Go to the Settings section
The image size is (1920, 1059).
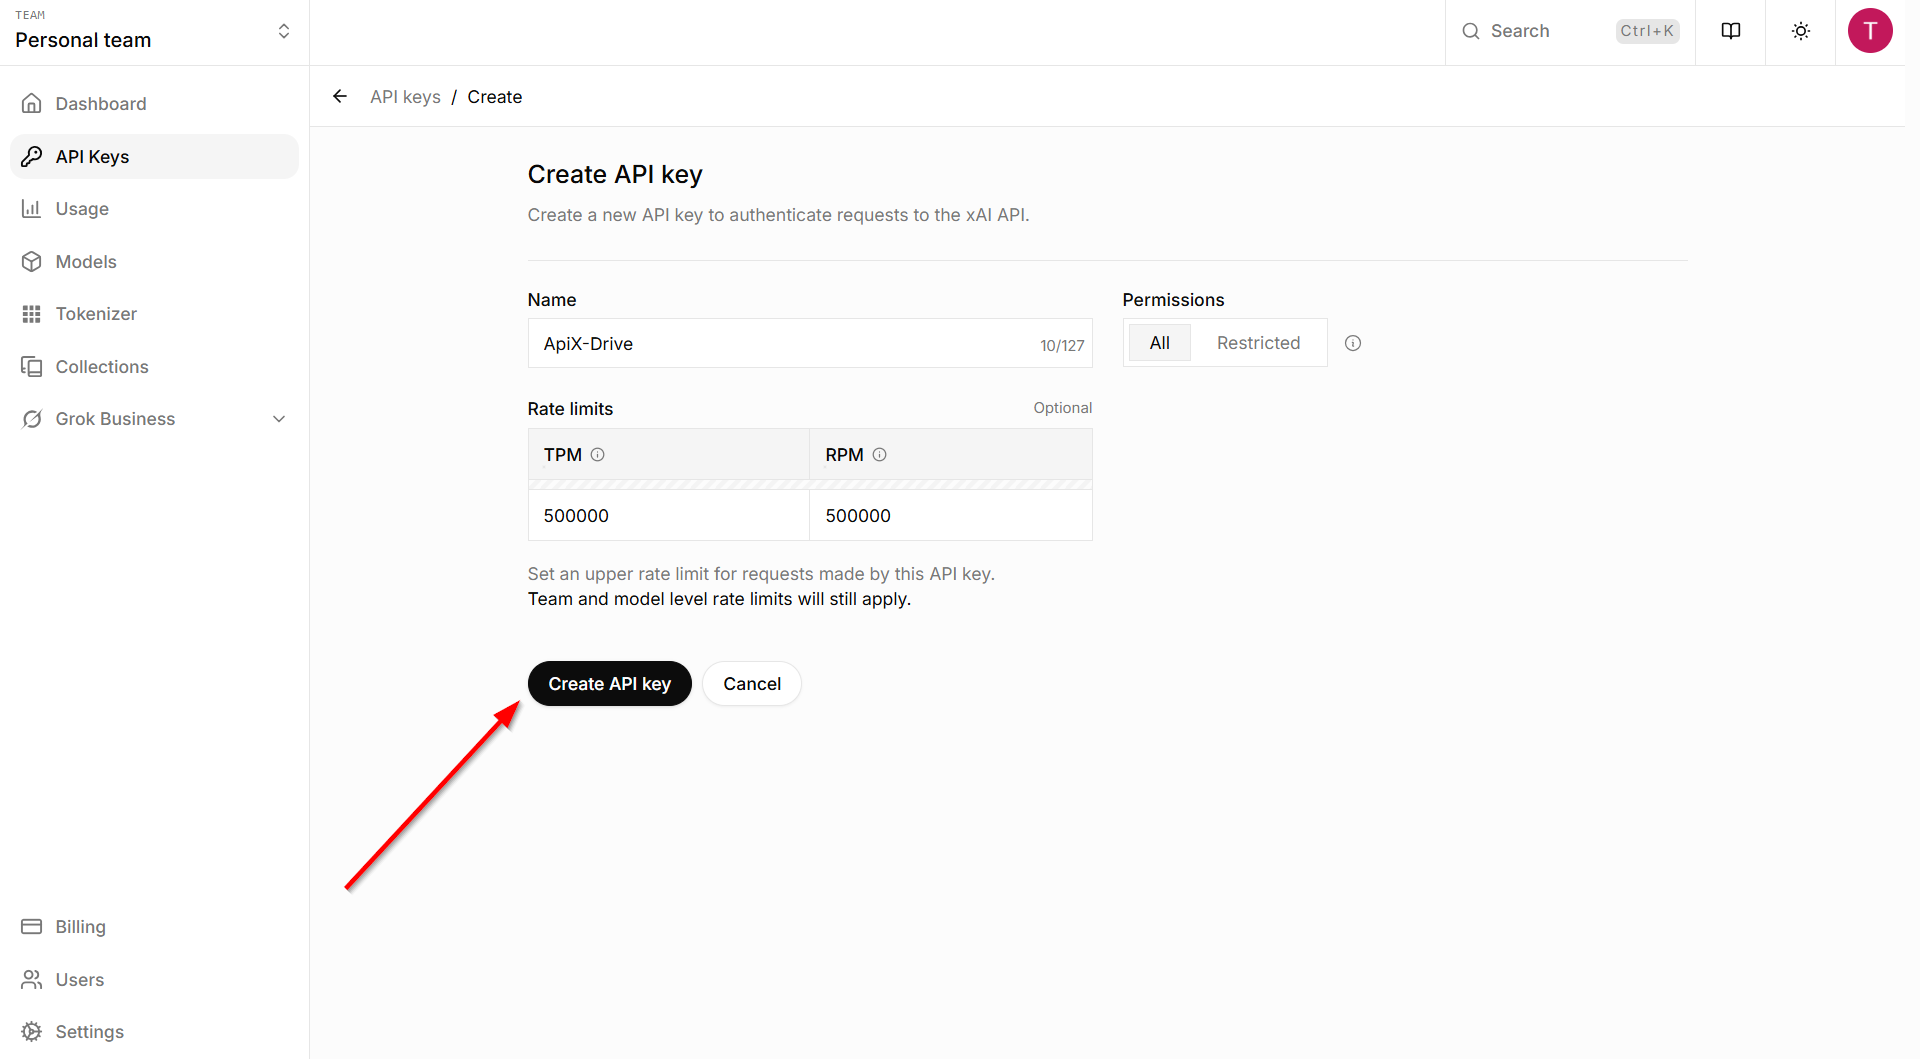point(89,1031)
